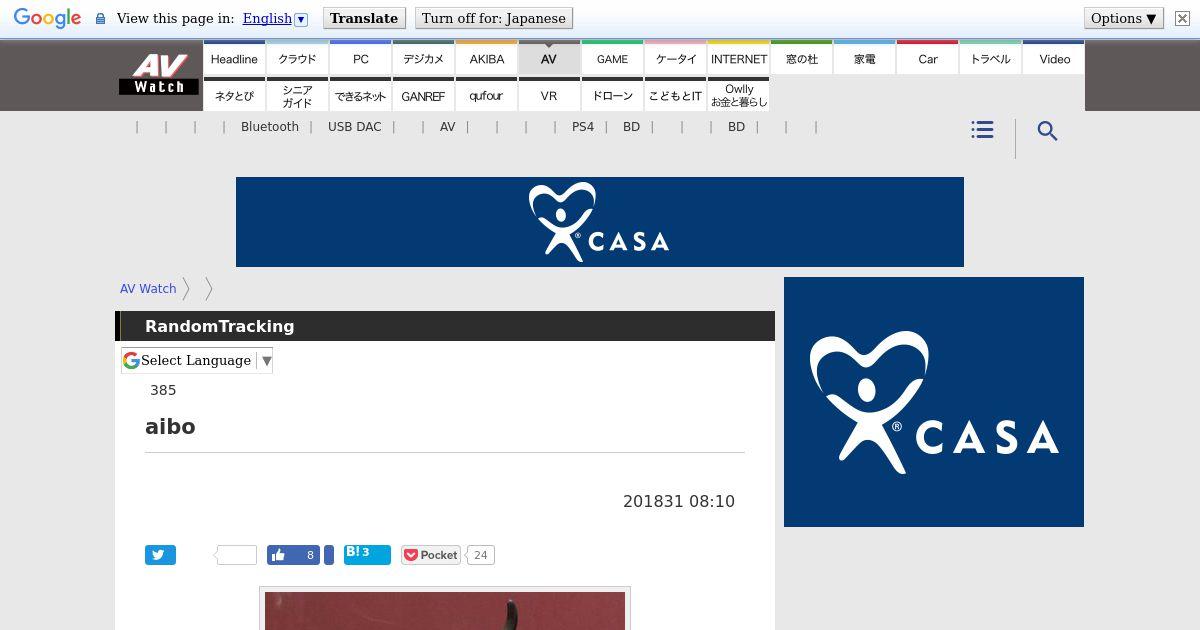Open the Owlly お金と暮らし tab

point(738,95)
